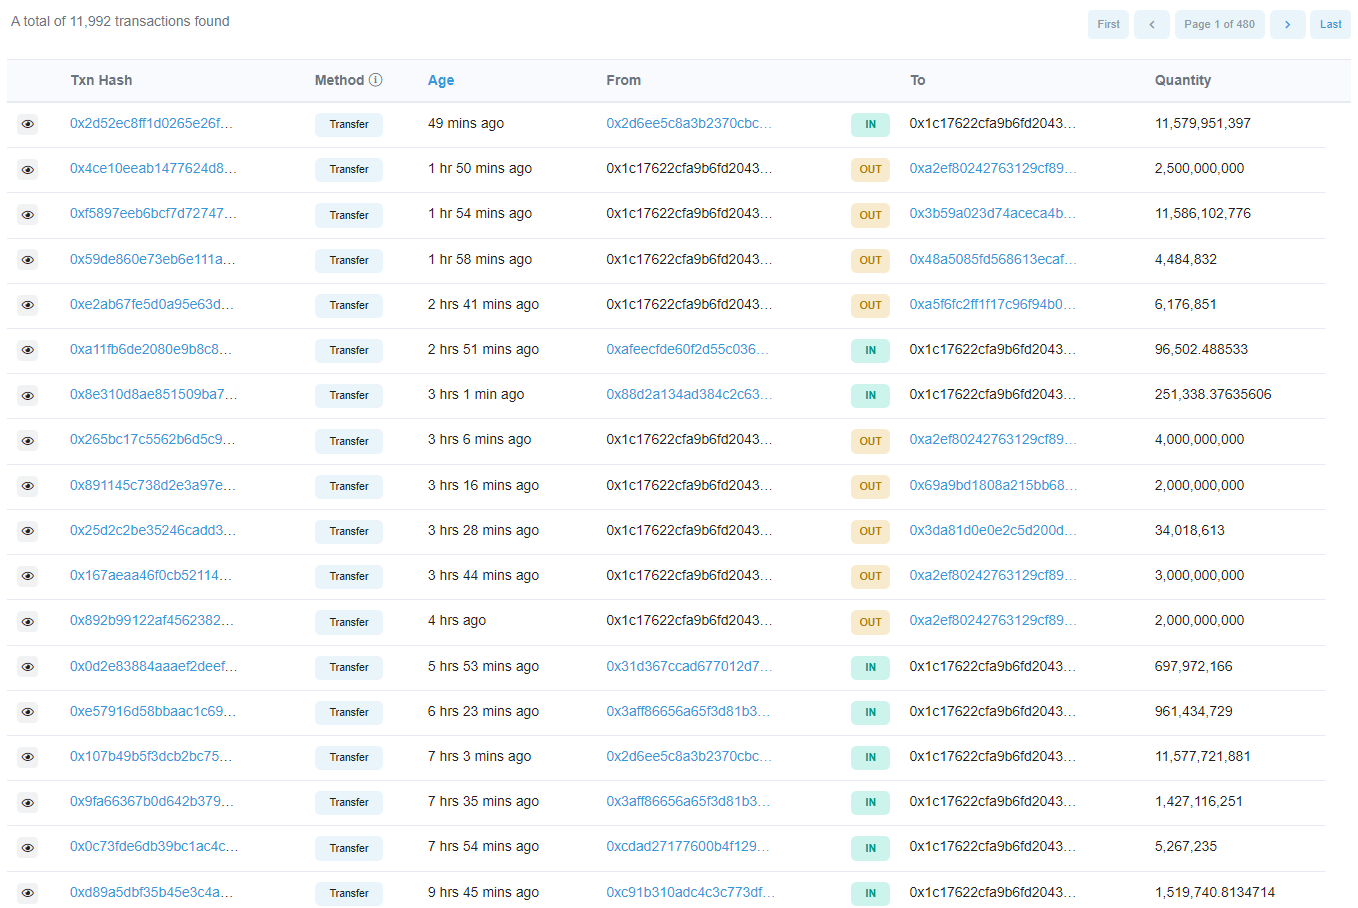Click eye icon in 0x892b99122af4562382 row
The width and height of the screenshot is (1358, 908).
[28, 621]
